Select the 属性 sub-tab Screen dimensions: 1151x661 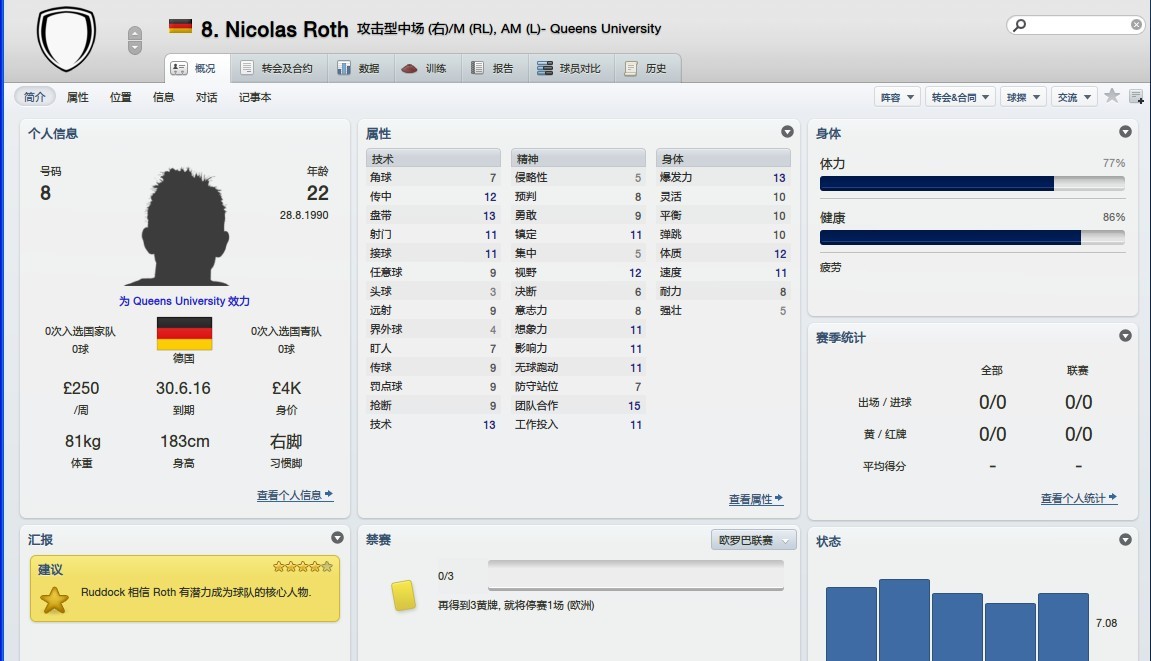[77, 97]
